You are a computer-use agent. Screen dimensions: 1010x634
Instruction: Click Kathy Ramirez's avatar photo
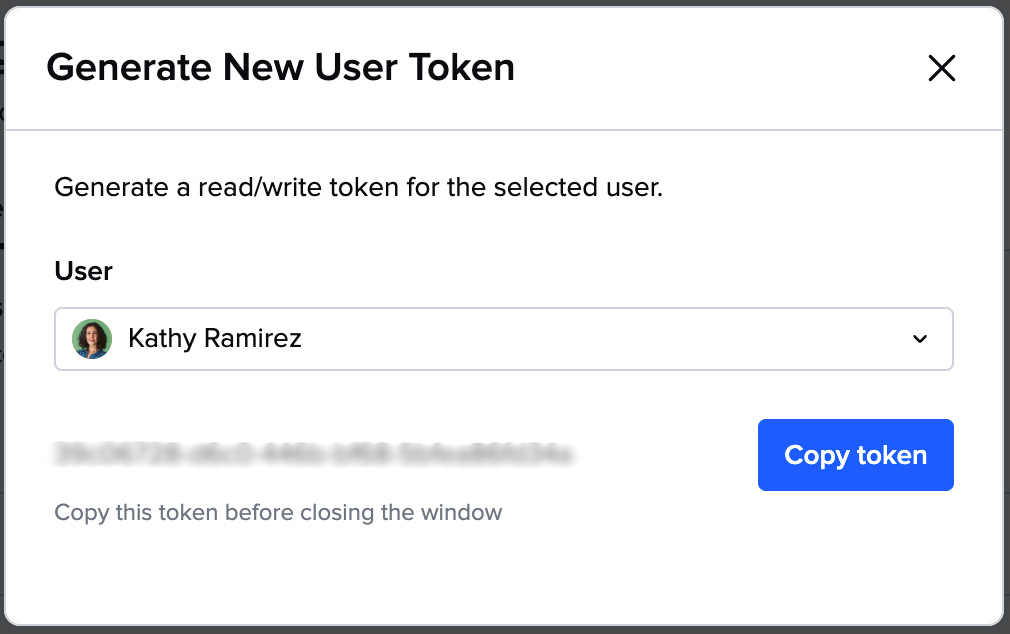(x=92, y=339)
